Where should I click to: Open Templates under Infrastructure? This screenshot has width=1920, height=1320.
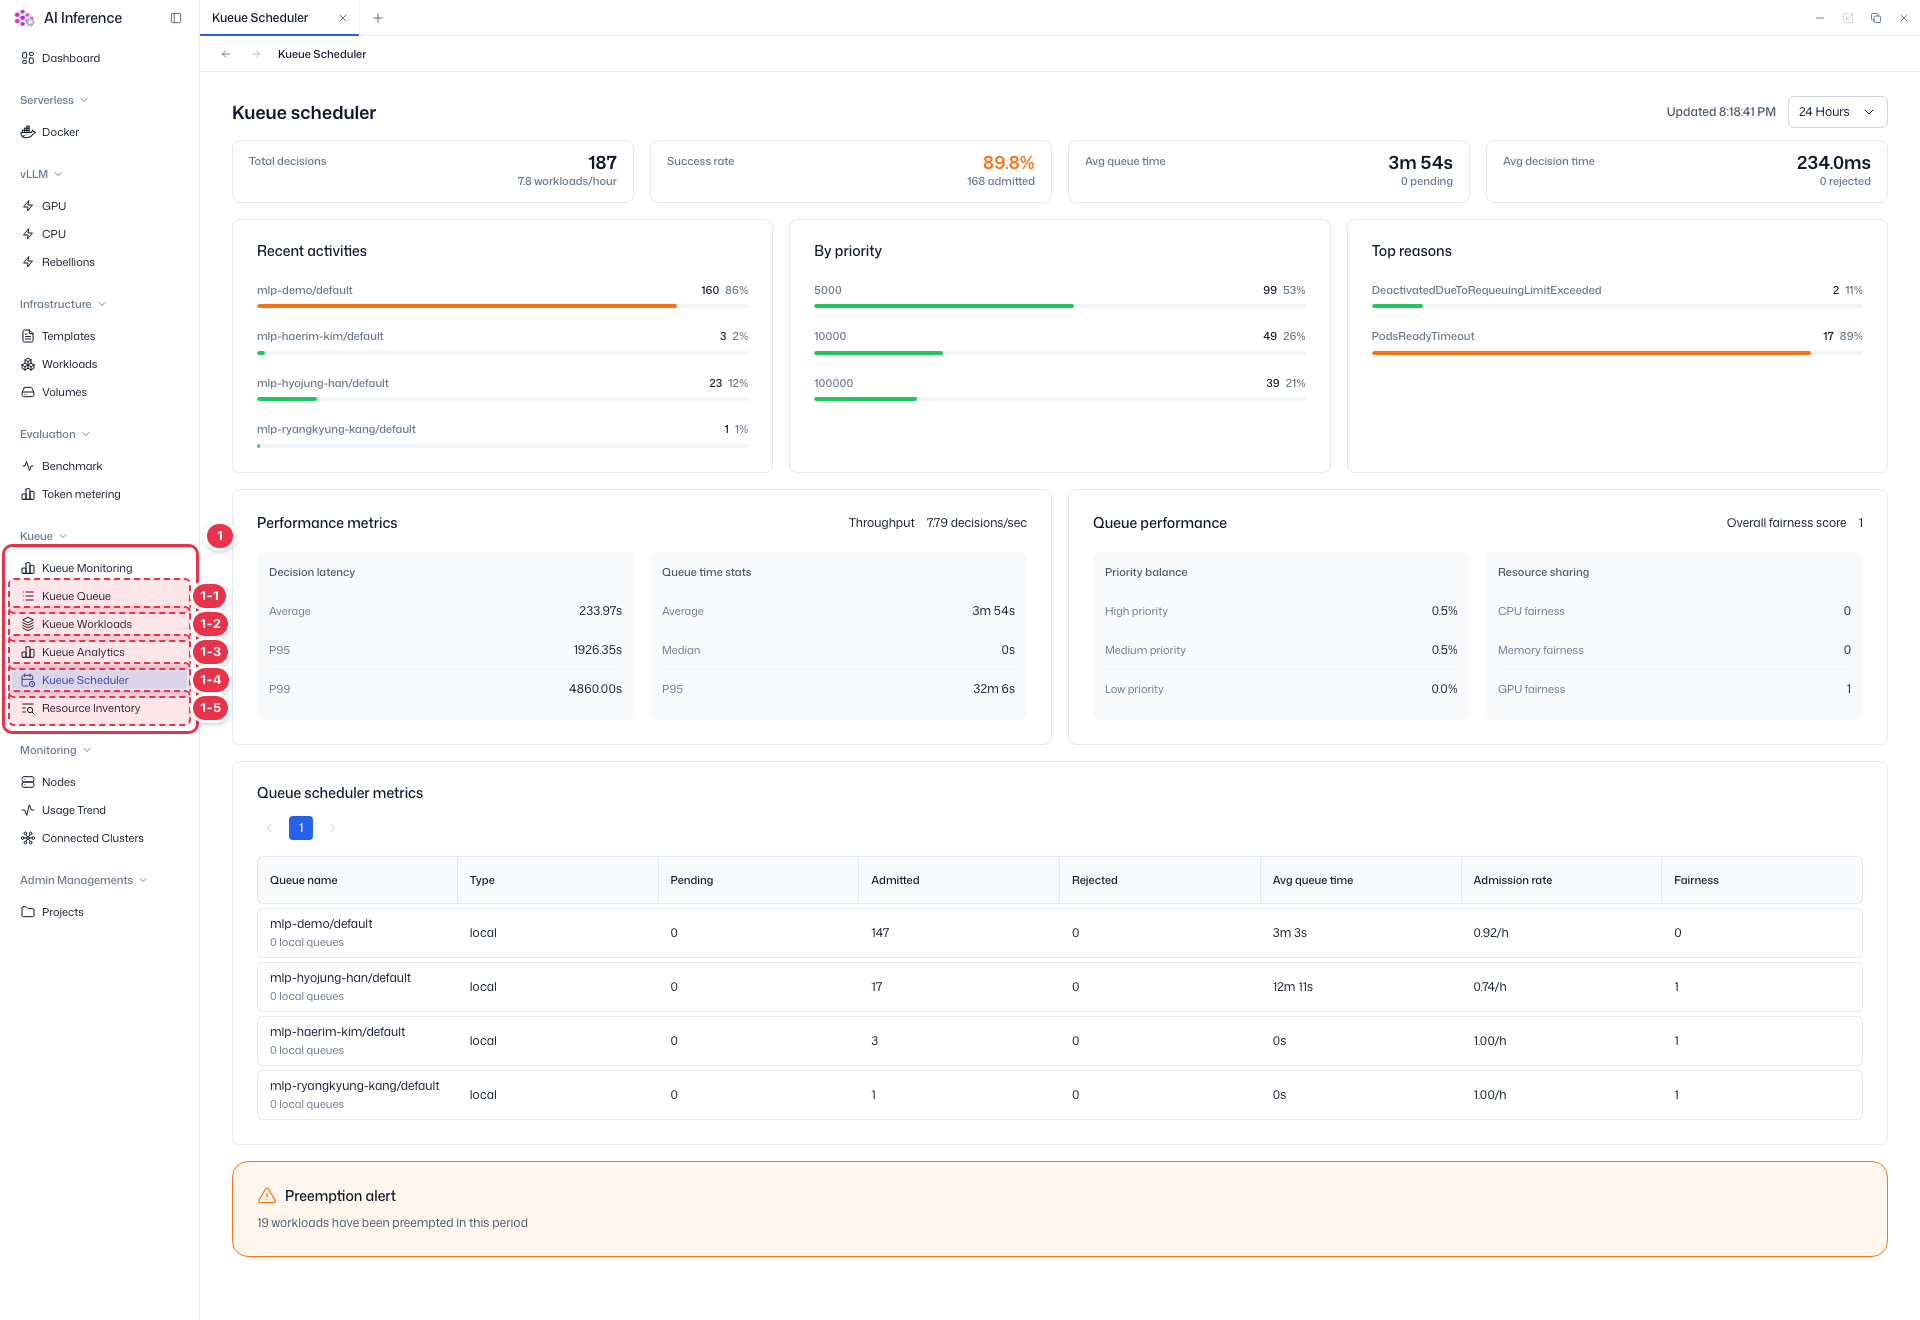pos(68,336)
